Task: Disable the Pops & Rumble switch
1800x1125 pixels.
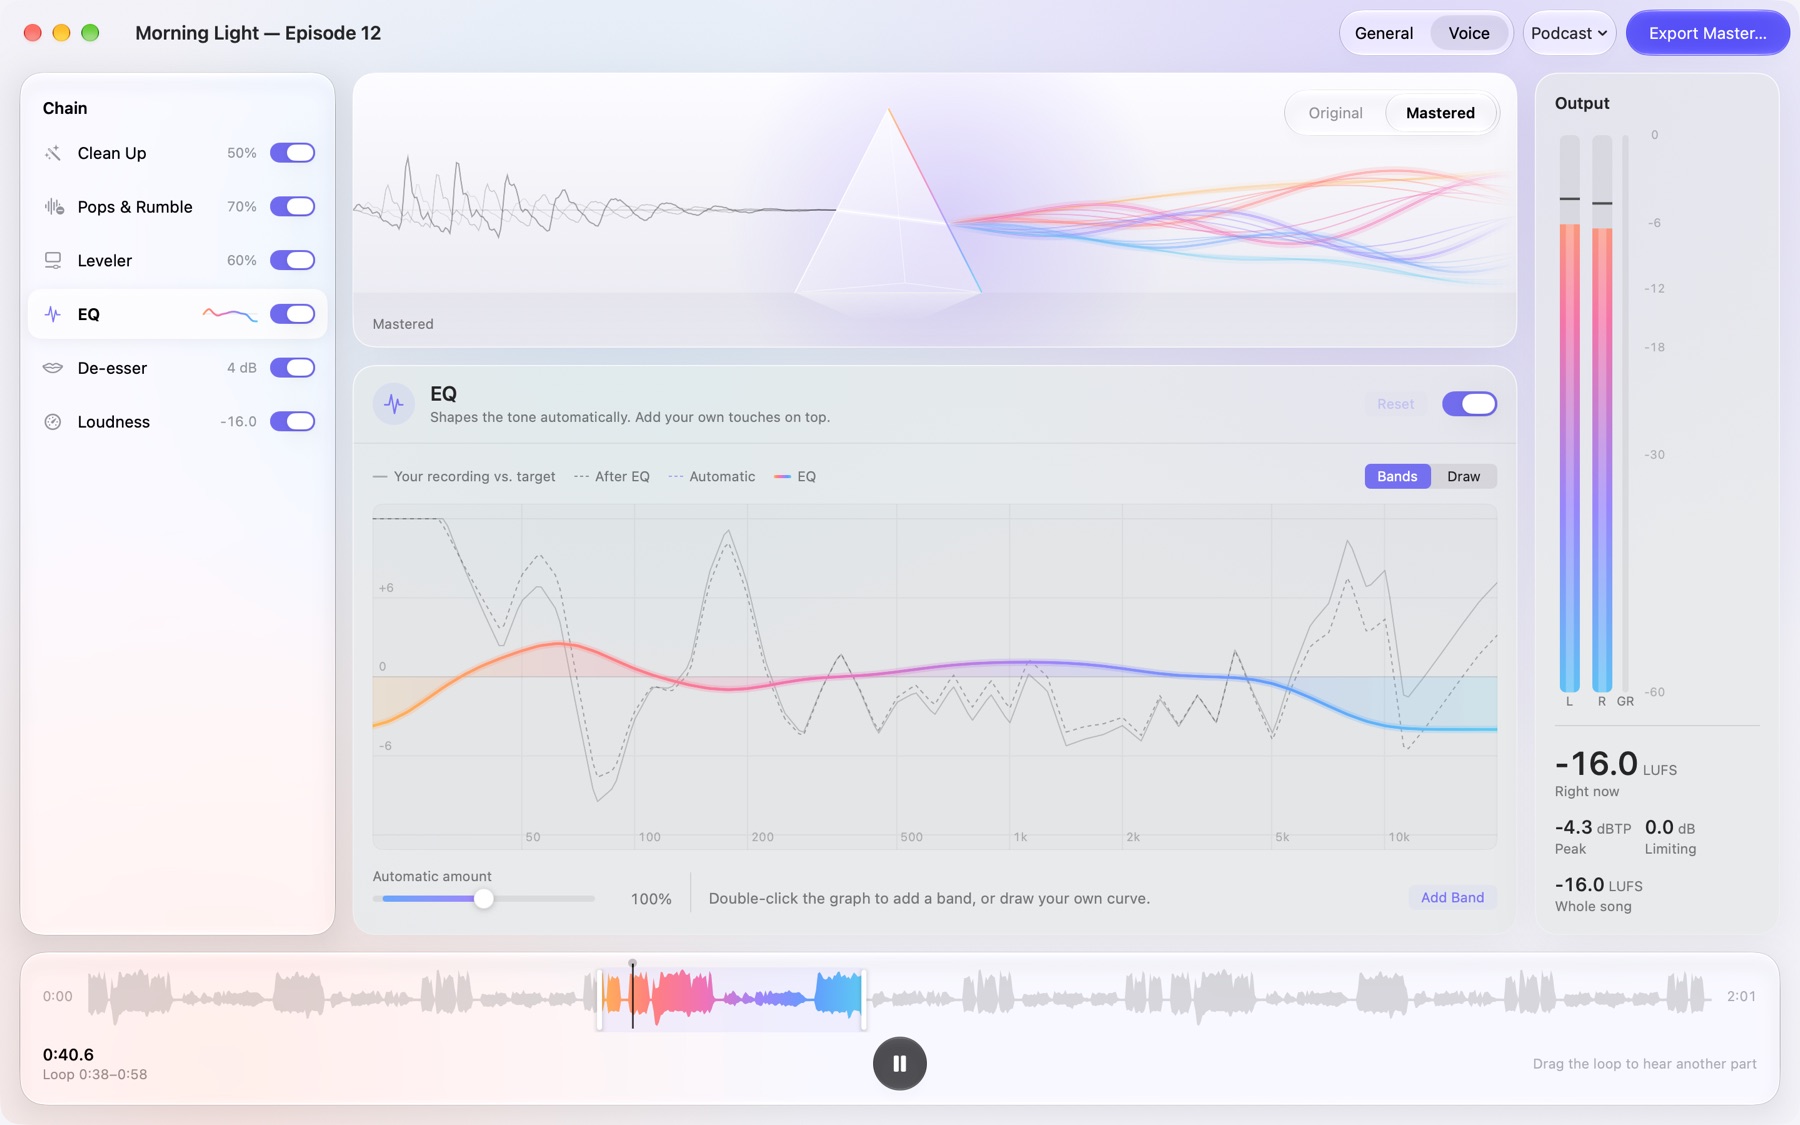Action: click(292, 207)
